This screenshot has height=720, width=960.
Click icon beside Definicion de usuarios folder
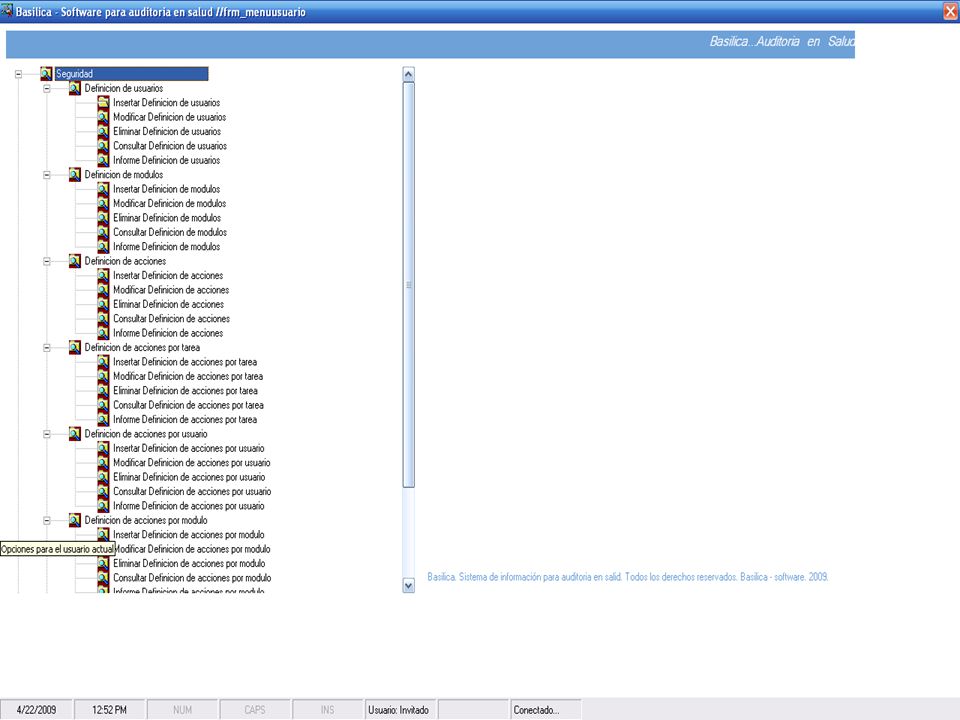pyautogui.click(x=75, y=89)
